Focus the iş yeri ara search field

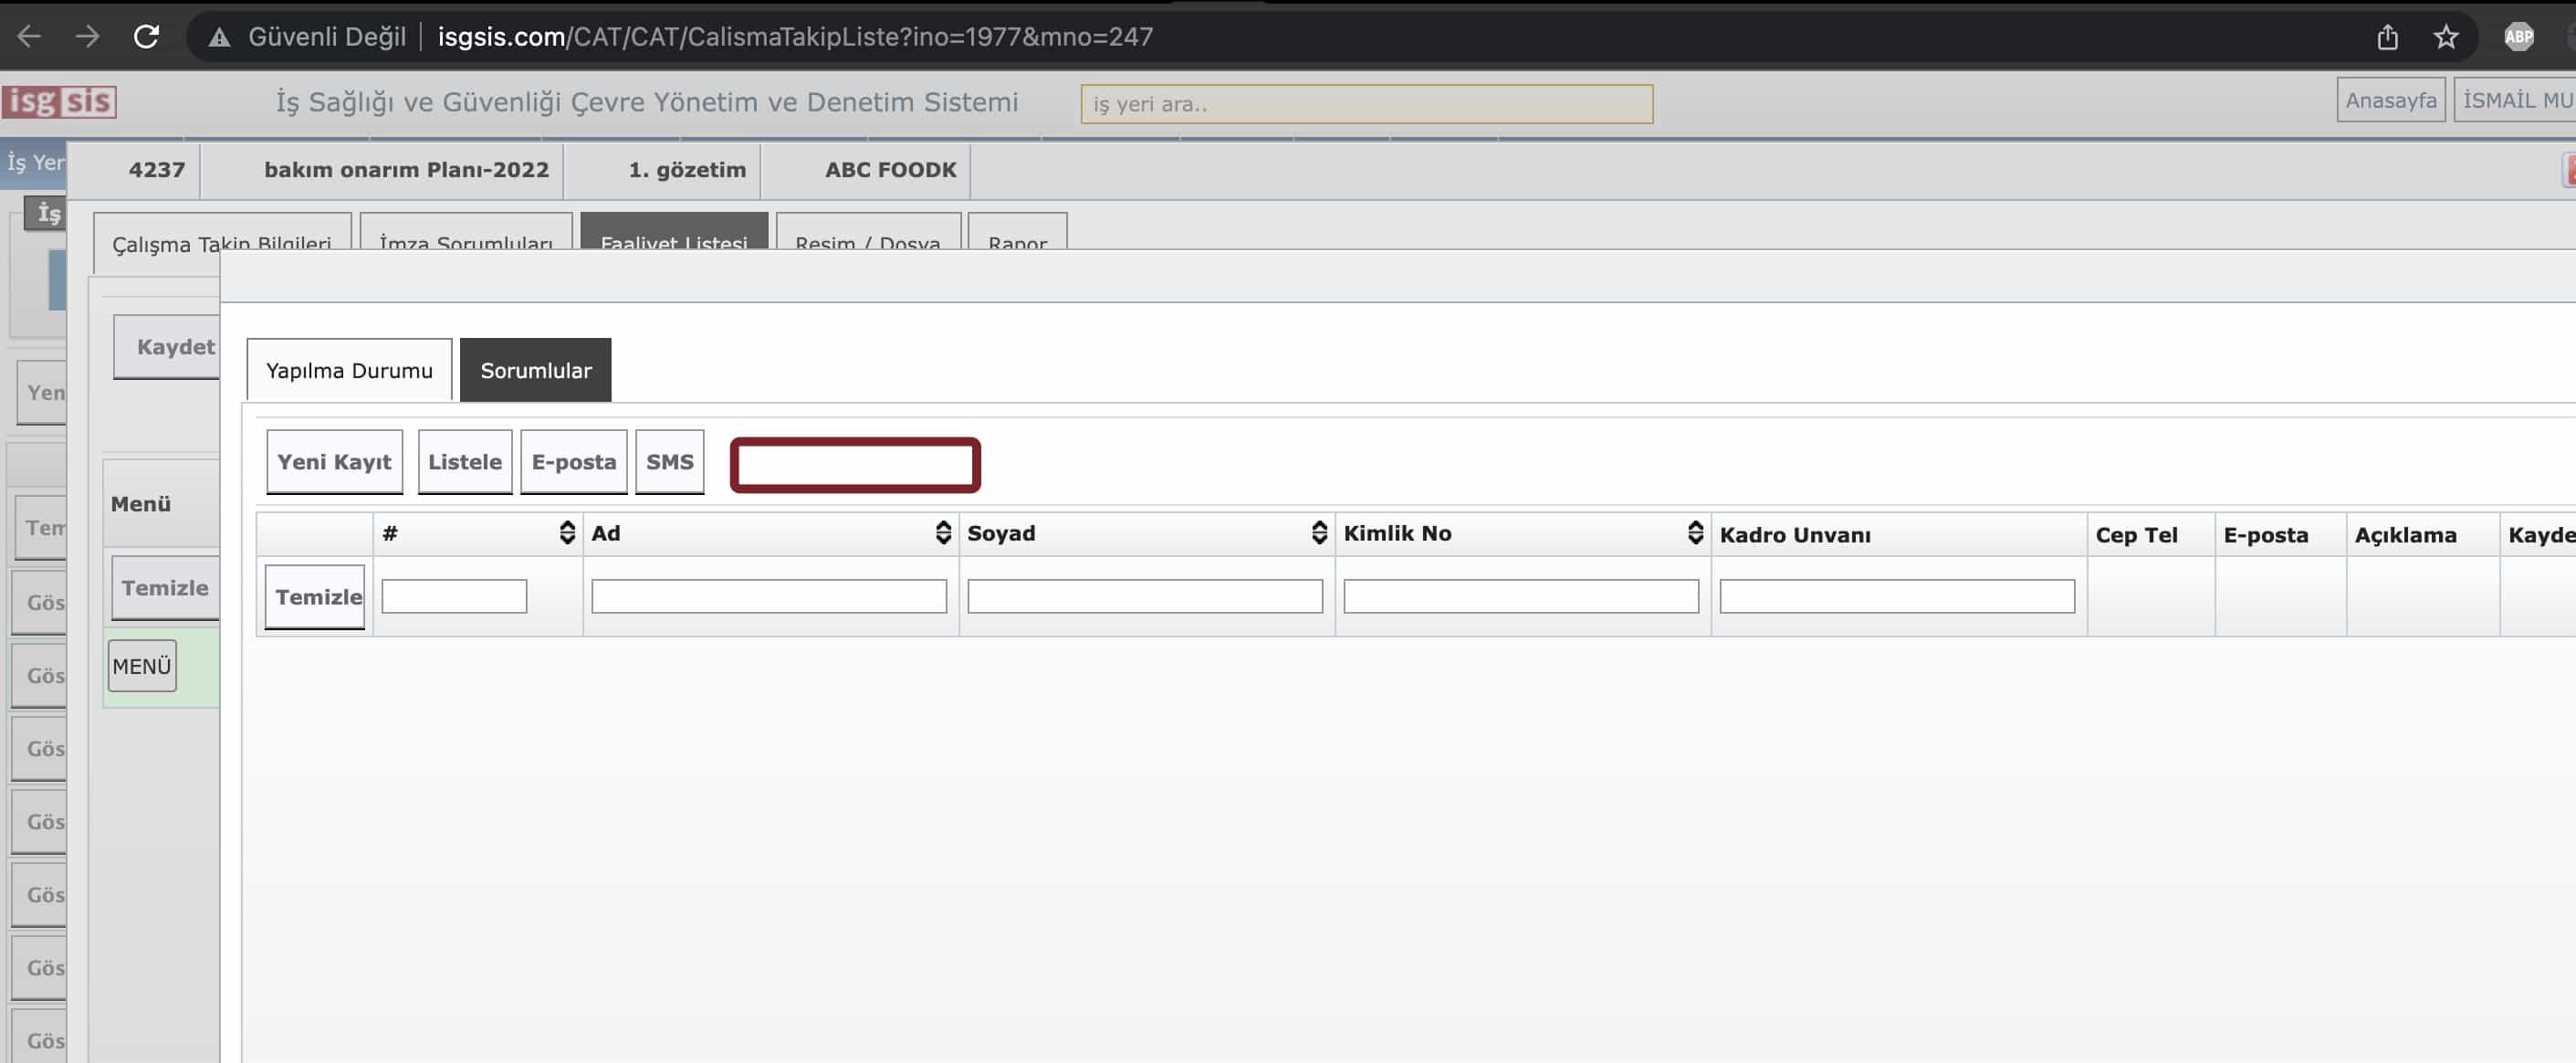1366,104
